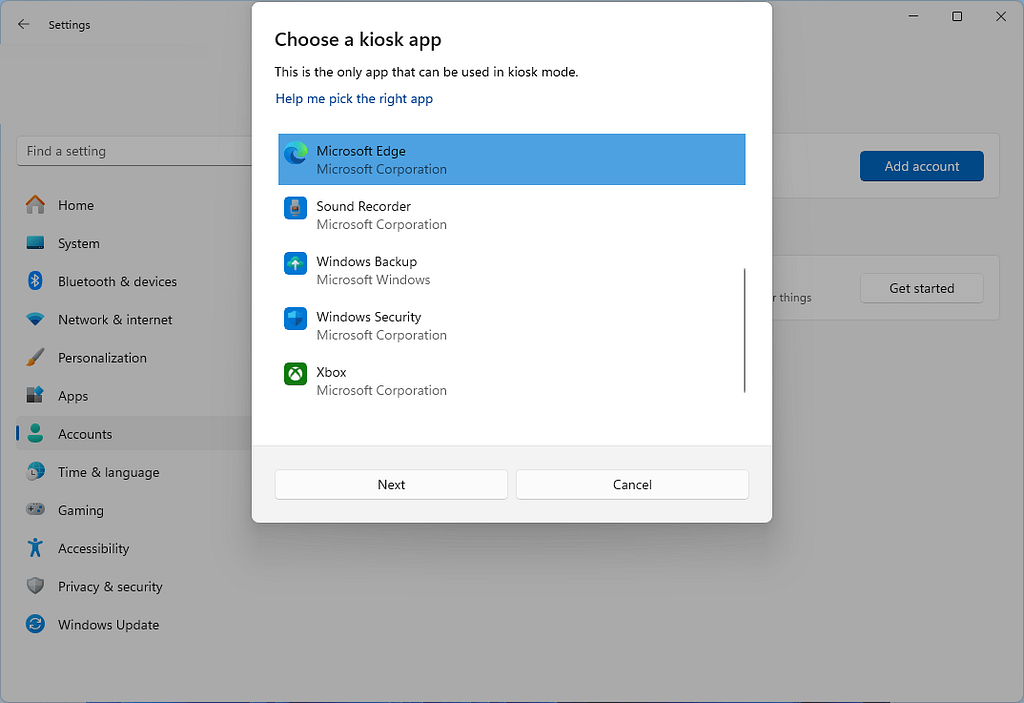Viewport: 1024px width, 703px height.
Task: Click the Accessibility icon in sidebar
Action: 34,548
